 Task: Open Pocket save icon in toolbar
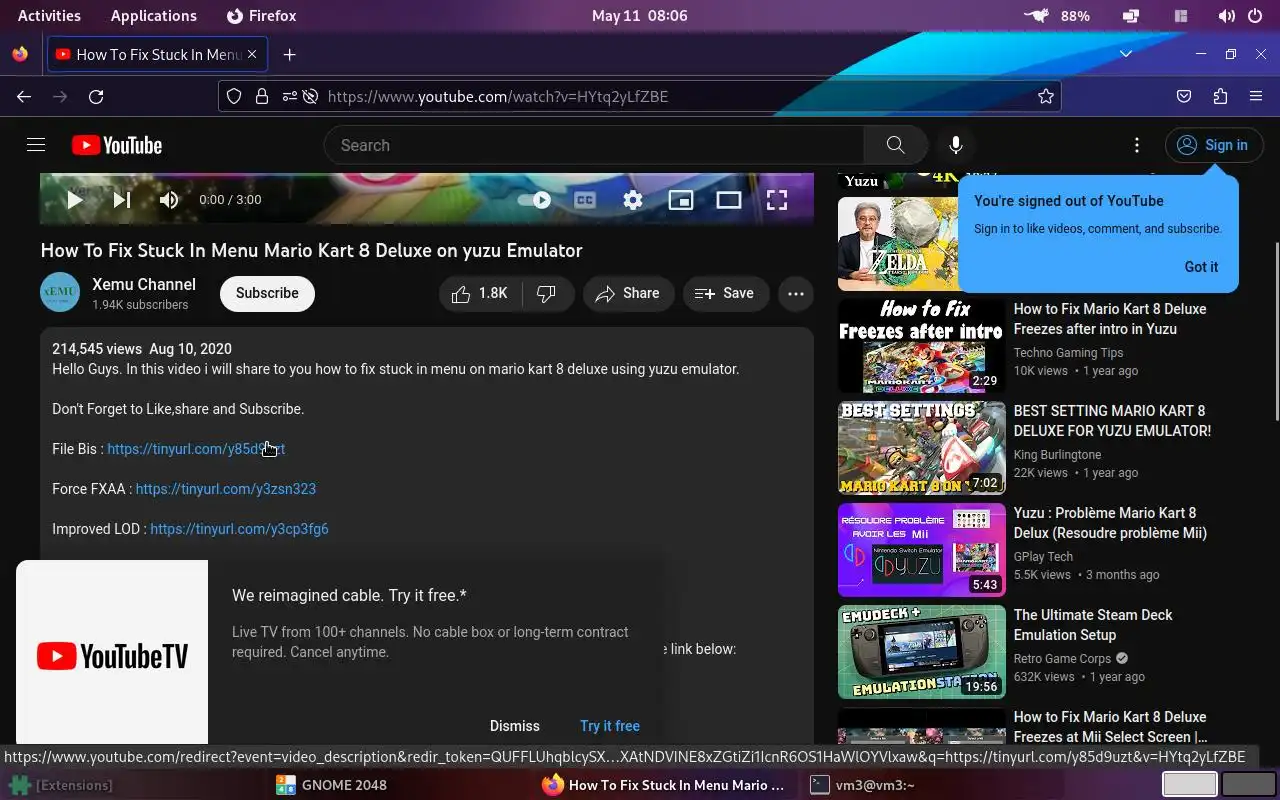click(1184, 96)
